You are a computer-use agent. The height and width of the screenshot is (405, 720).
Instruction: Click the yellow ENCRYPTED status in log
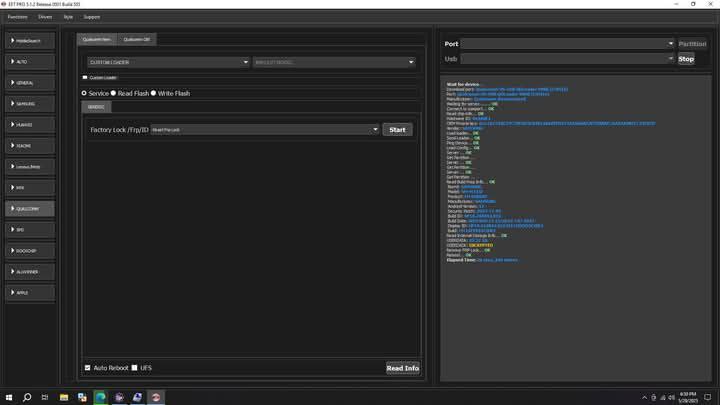pyautogui.click(x=481, y=245)
